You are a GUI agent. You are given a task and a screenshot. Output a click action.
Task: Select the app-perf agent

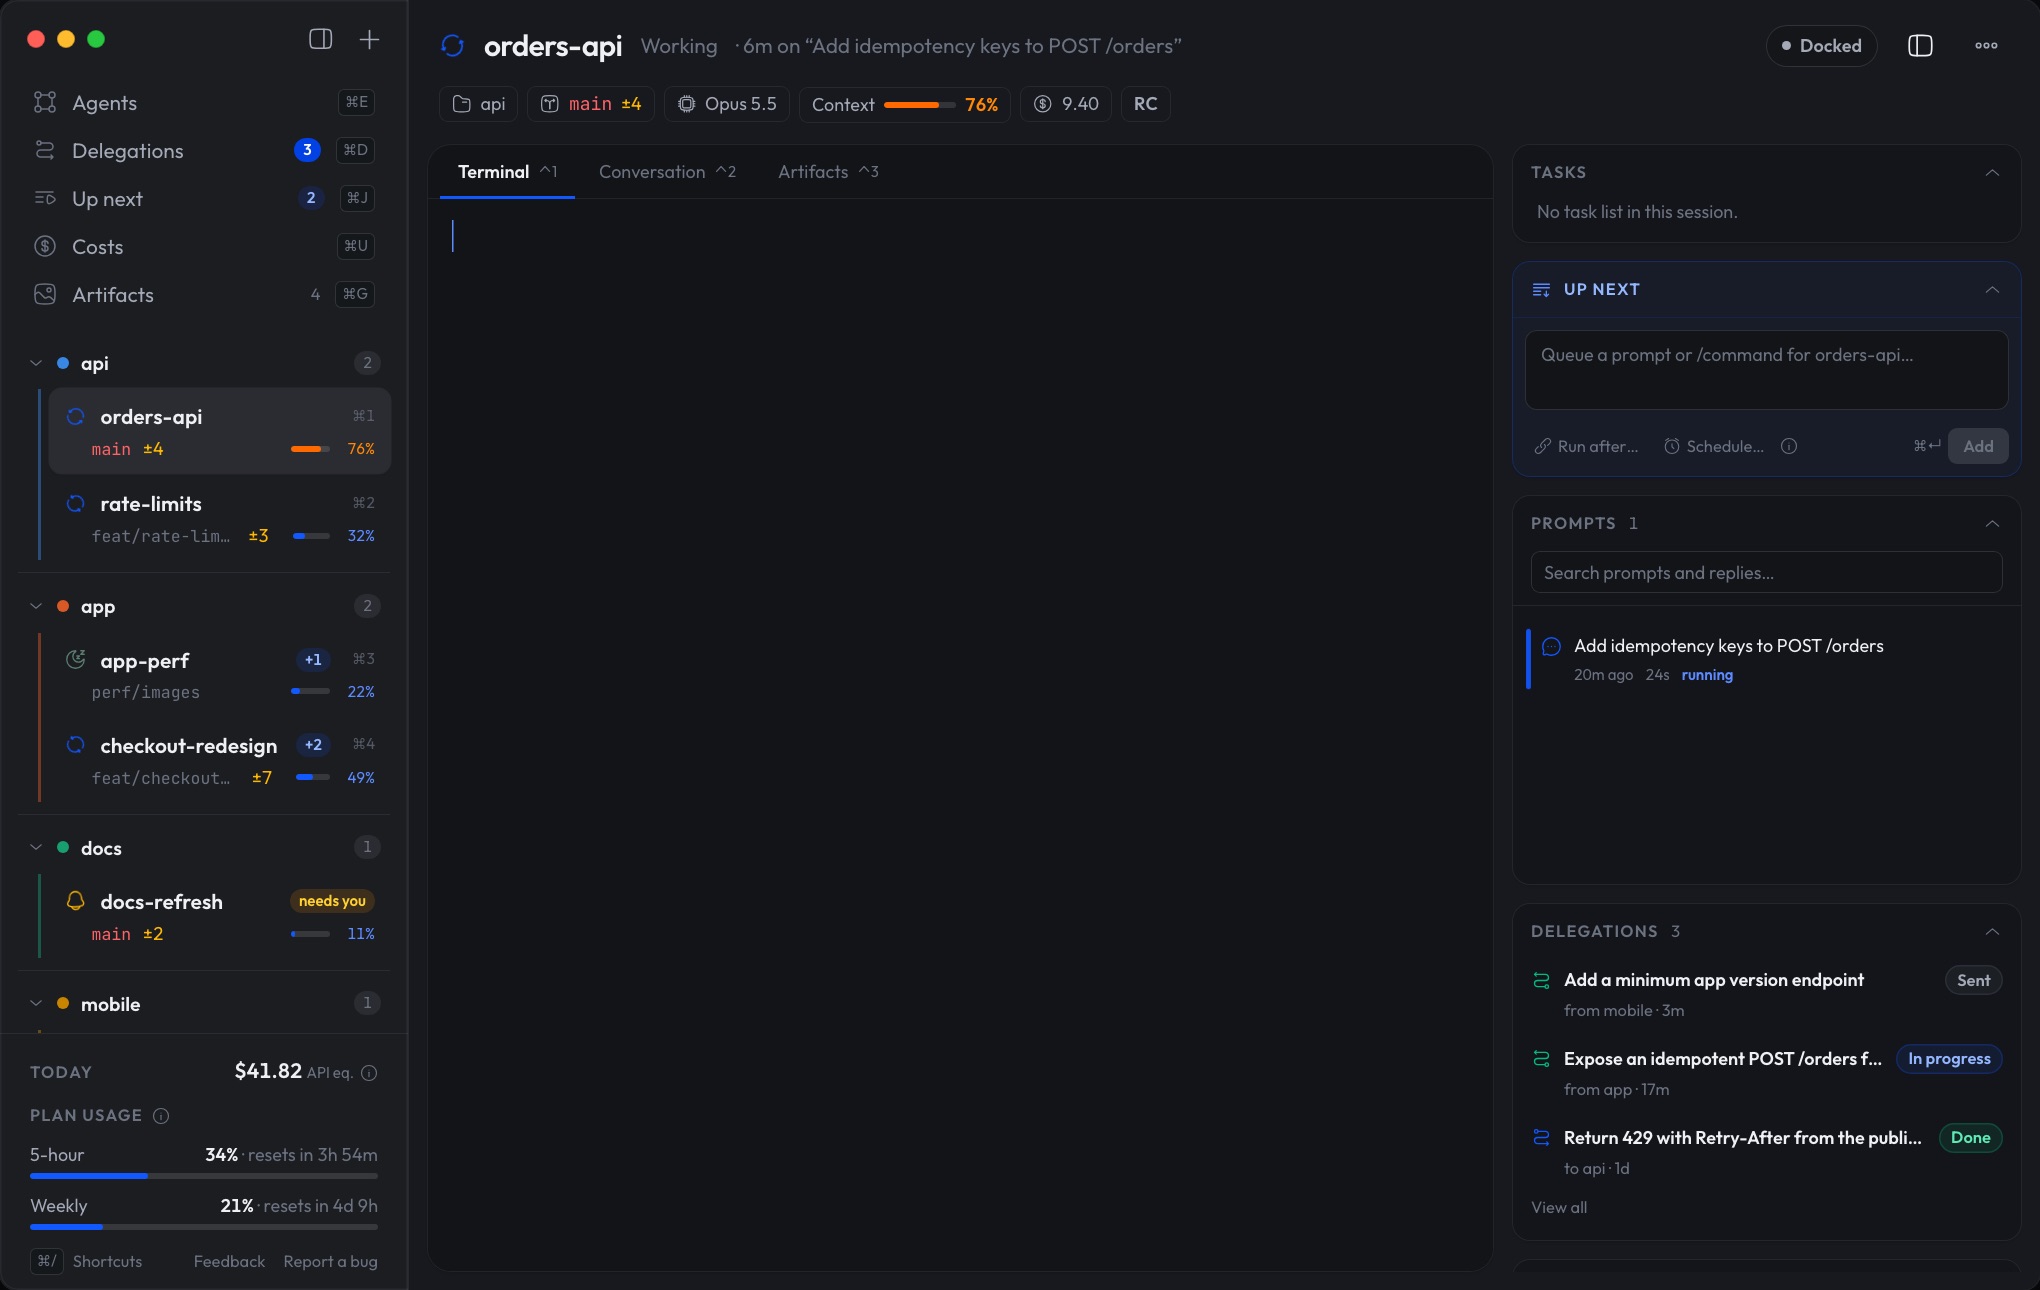click(x=220, y=675)
